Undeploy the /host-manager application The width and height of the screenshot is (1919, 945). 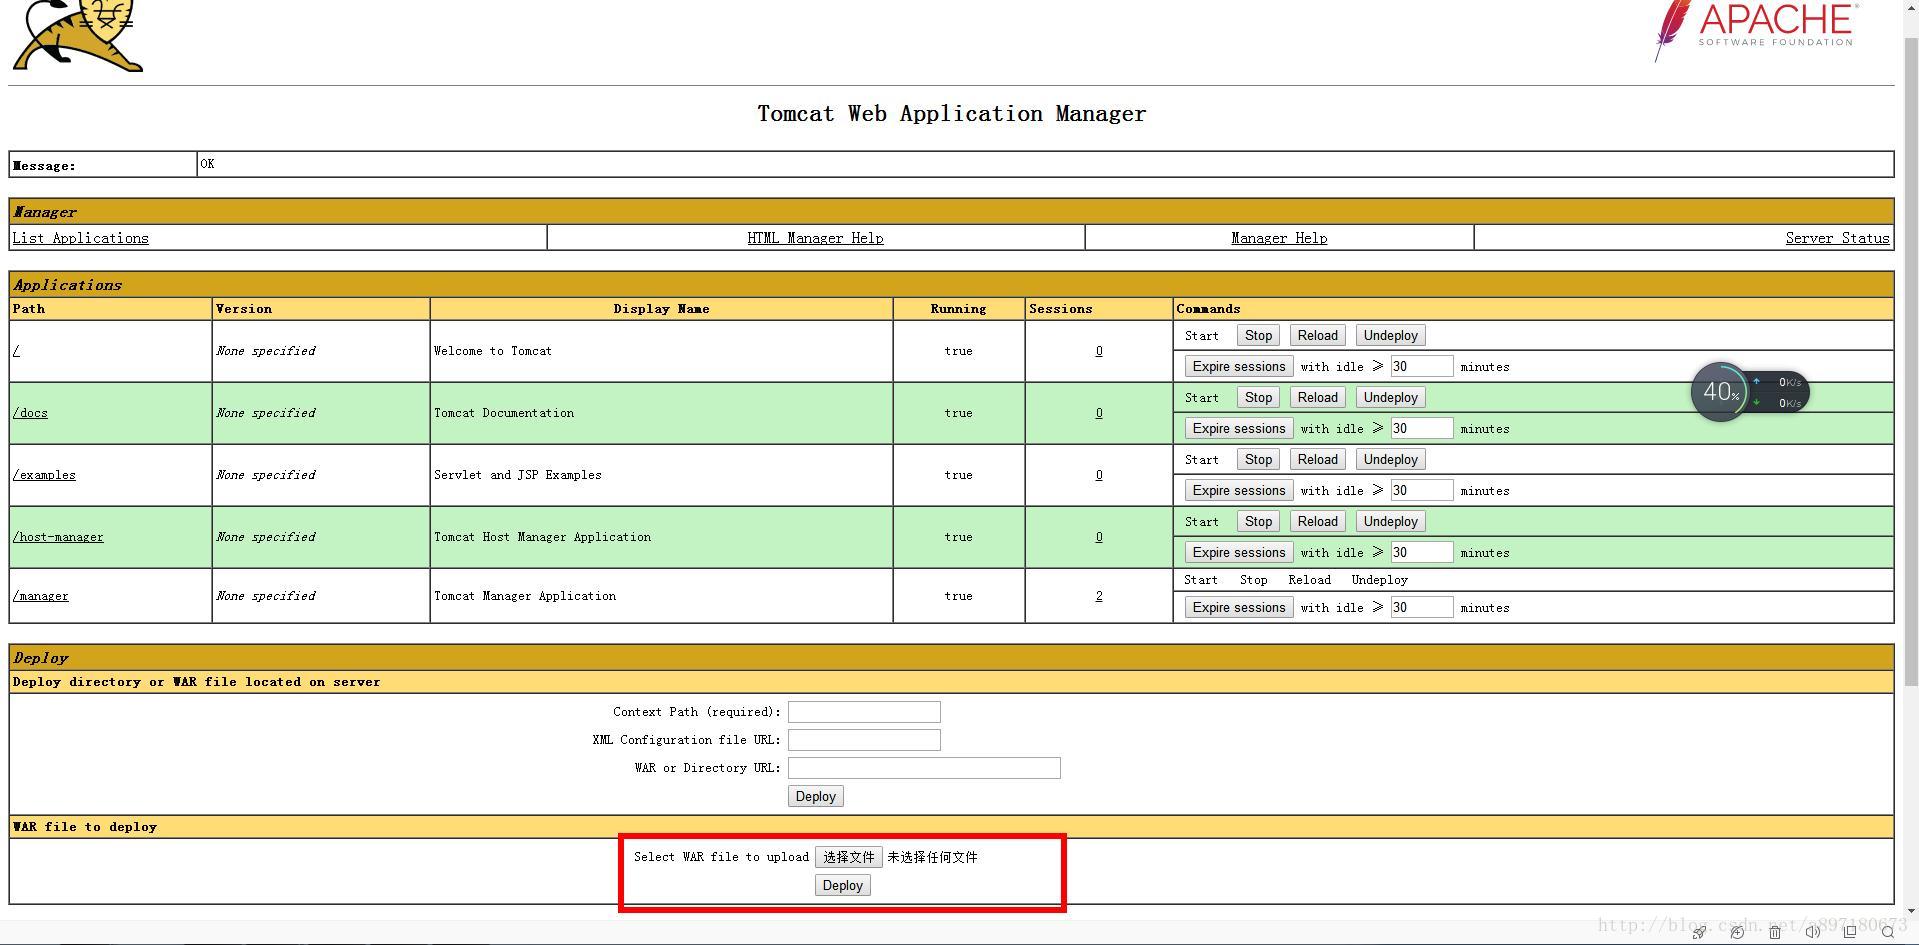[x=1390, y=522]
